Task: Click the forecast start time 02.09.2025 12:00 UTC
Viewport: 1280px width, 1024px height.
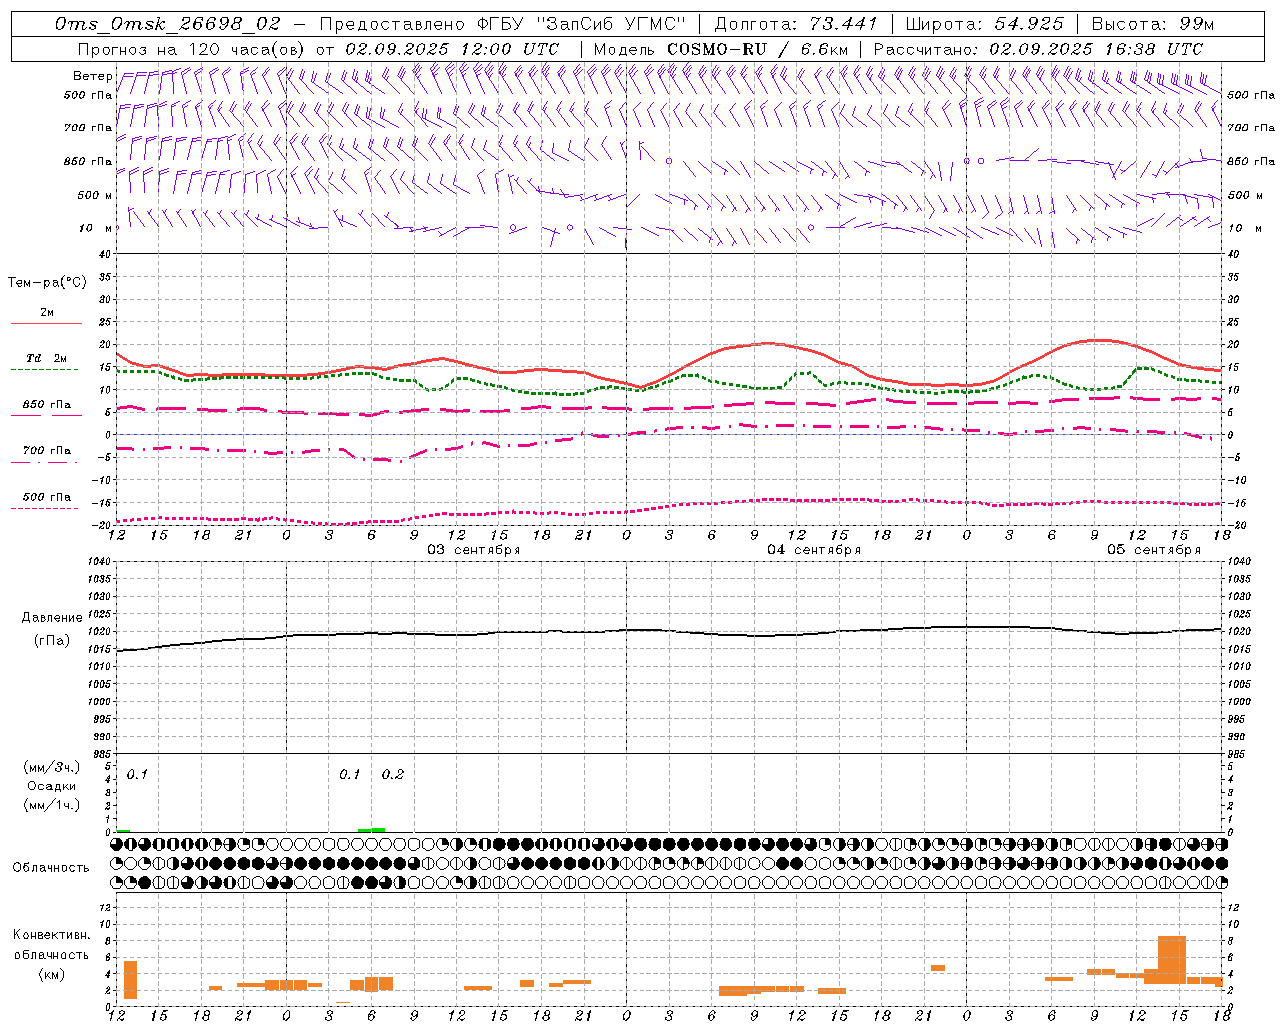Action: pyautogui.click(x=452, y=49)
